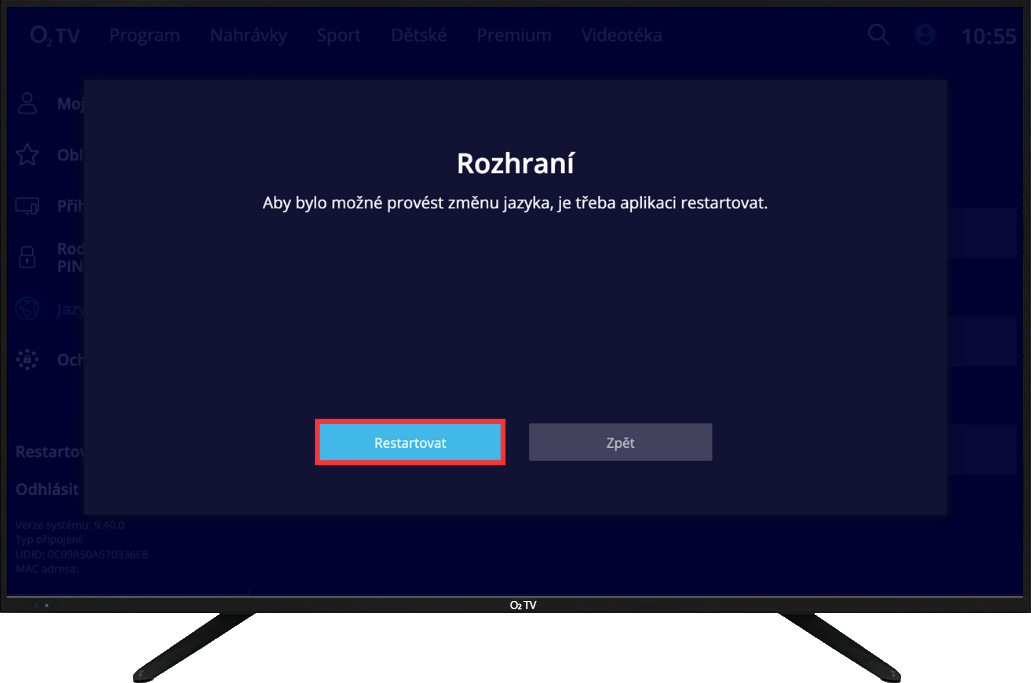The height and width of the screenshot is (683, 1031).
Task: Select the star favorites icon in sidebar
Action: click(x=28, y=155)
